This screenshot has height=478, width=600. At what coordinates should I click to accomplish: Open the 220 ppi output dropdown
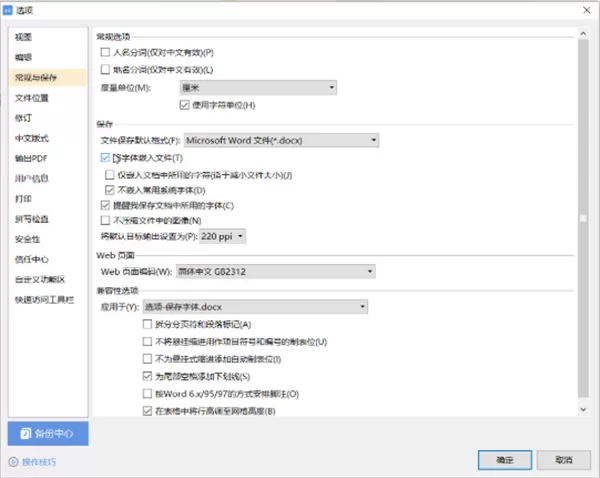pos(222,237)
